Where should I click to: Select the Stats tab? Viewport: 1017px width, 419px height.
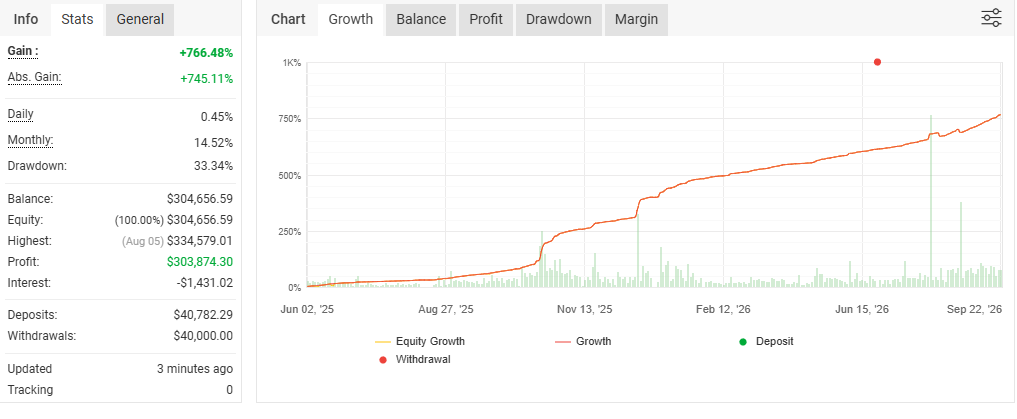[x=77, y=19]
